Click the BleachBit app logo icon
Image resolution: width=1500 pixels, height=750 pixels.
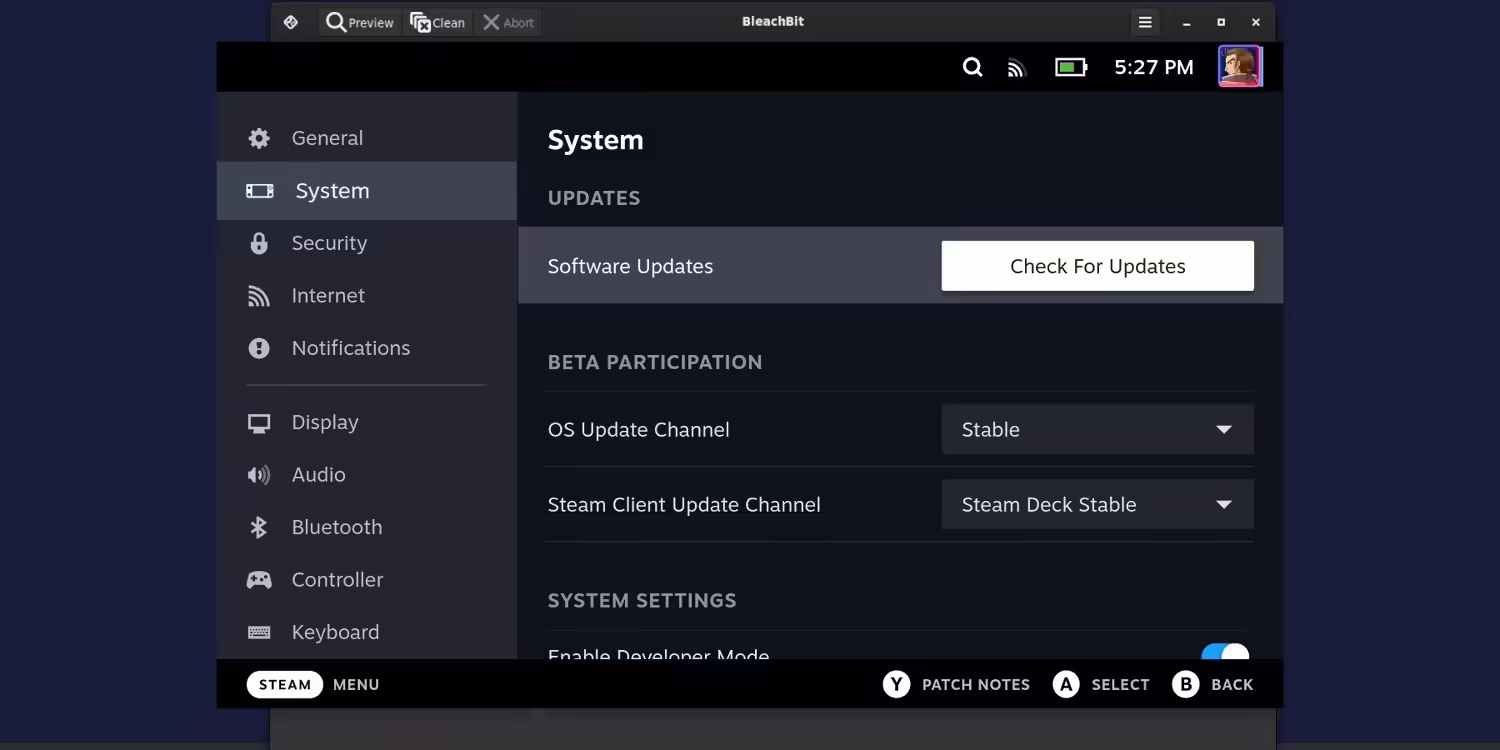click(291, 22)
